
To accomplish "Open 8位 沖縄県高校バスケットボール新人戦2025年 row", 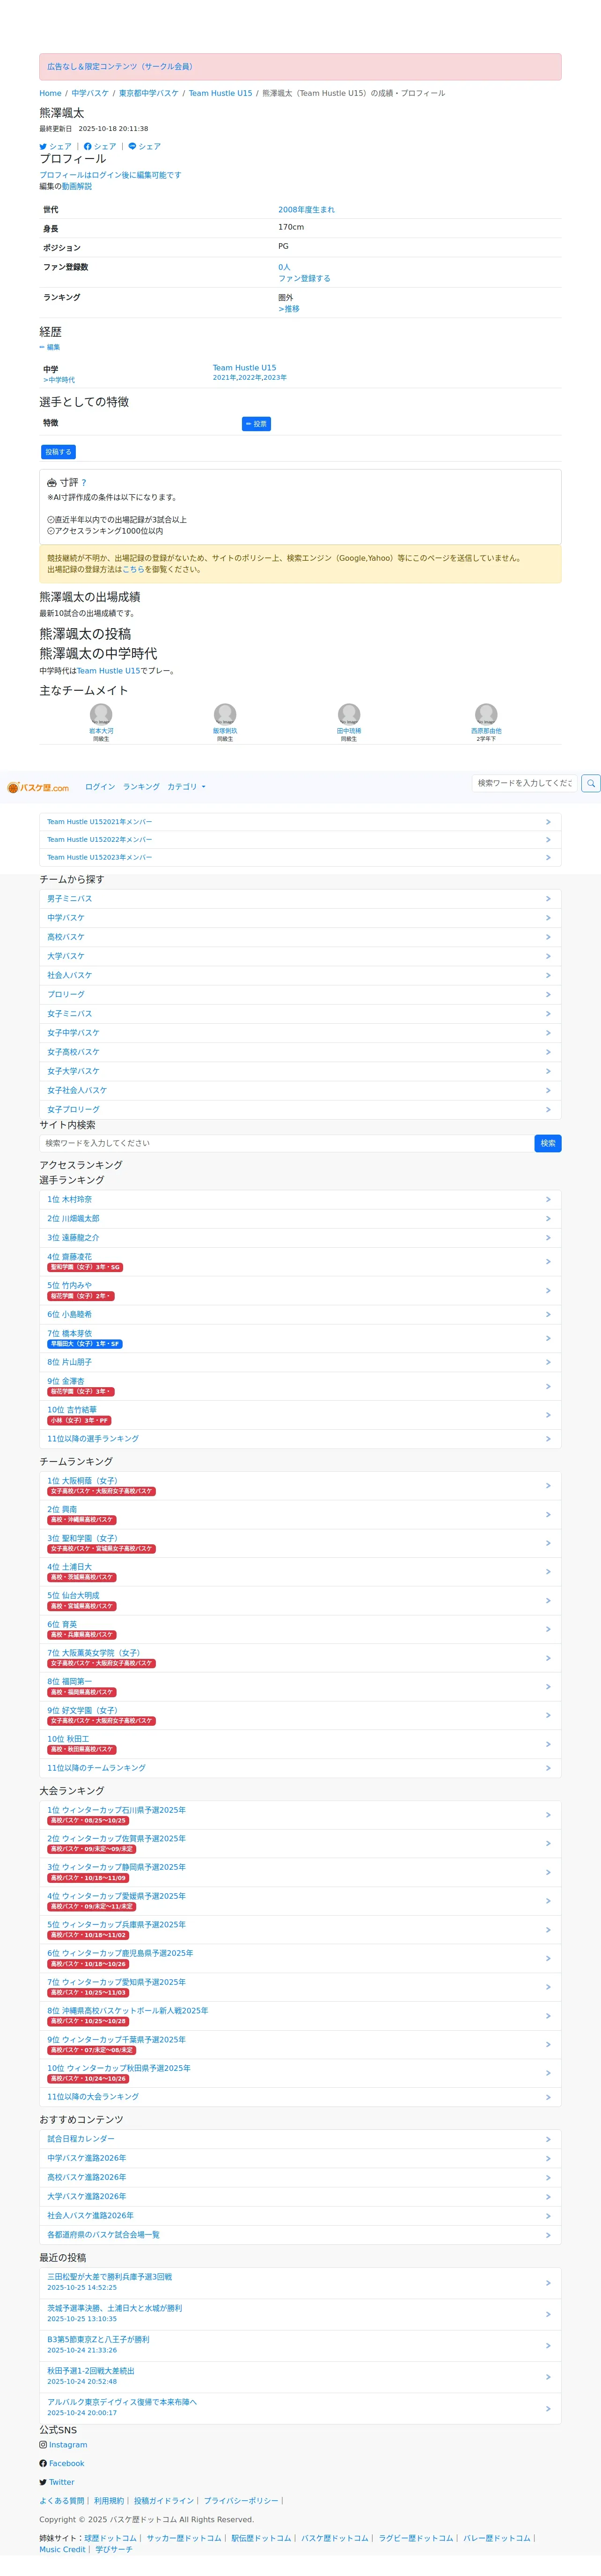I will [x=300, y=2016].
